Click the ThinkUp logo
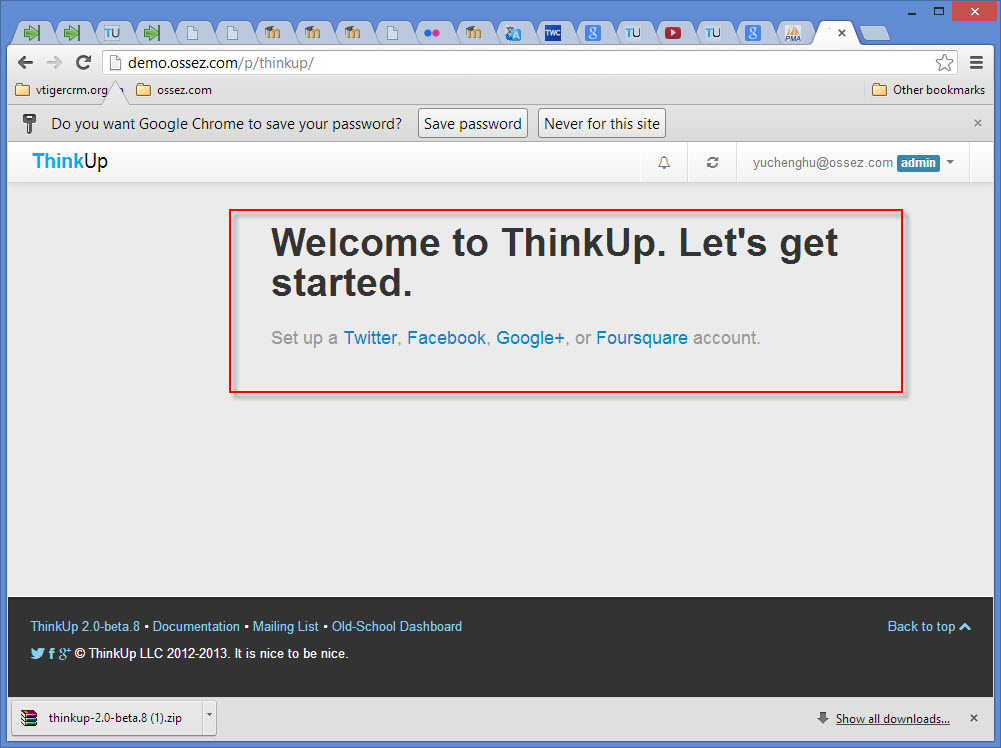Screen dimensions: 1001x748 click(70, 162)
